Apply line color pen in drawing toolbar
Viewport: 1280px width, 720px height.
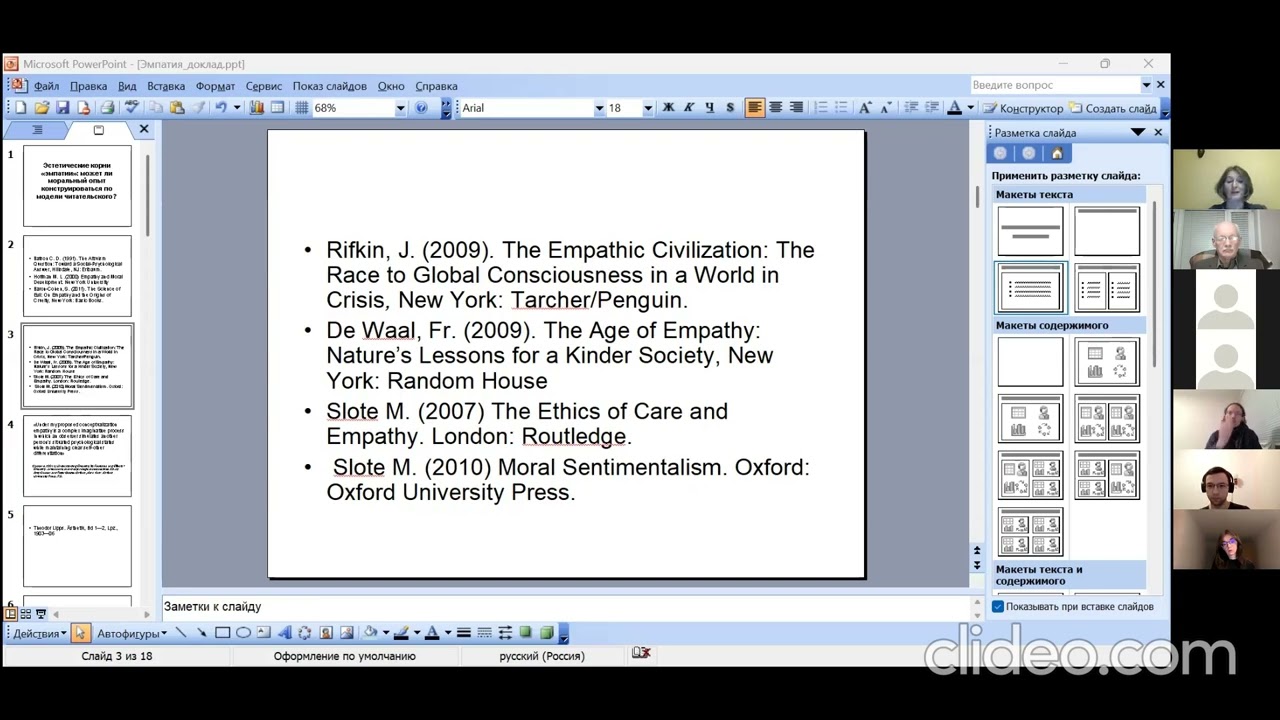click(401, 633)
